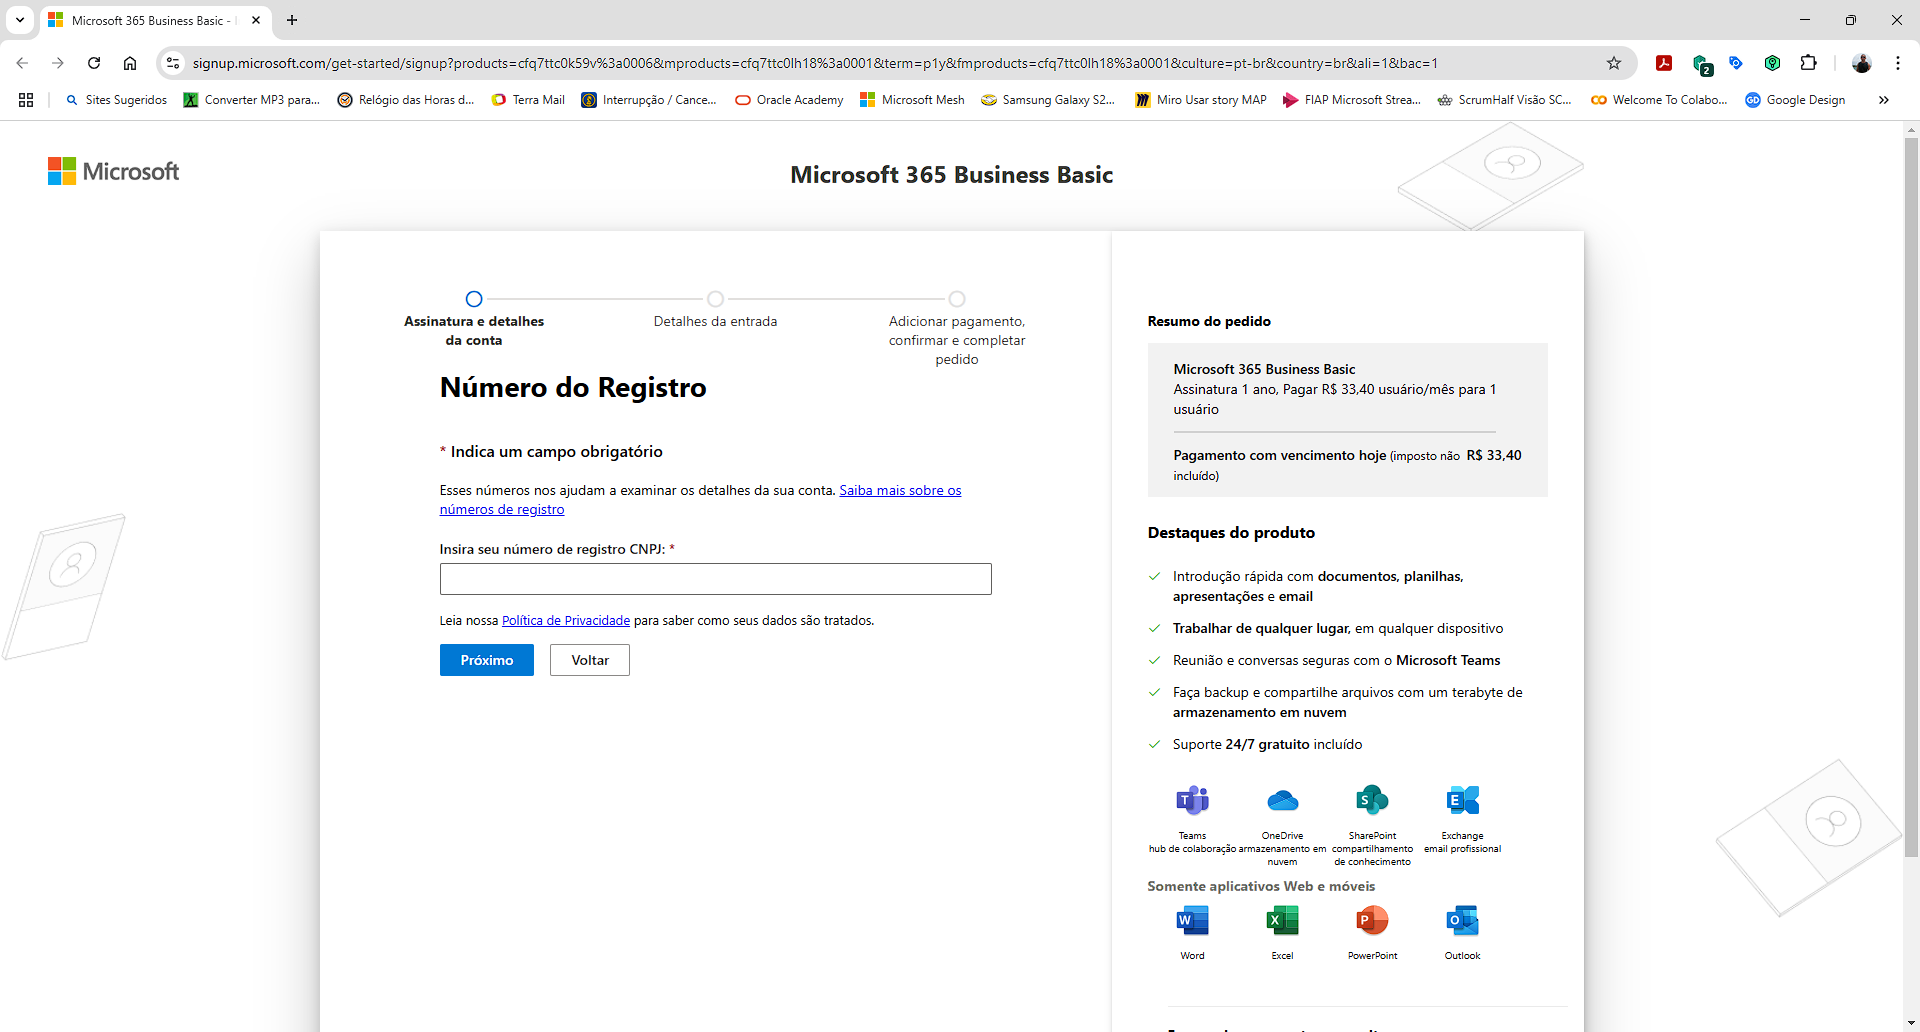The width and height of the screenshot is (1920, 1032).
Task: Click the Detalhes da entrada step circle
Action: pos(715,299)
